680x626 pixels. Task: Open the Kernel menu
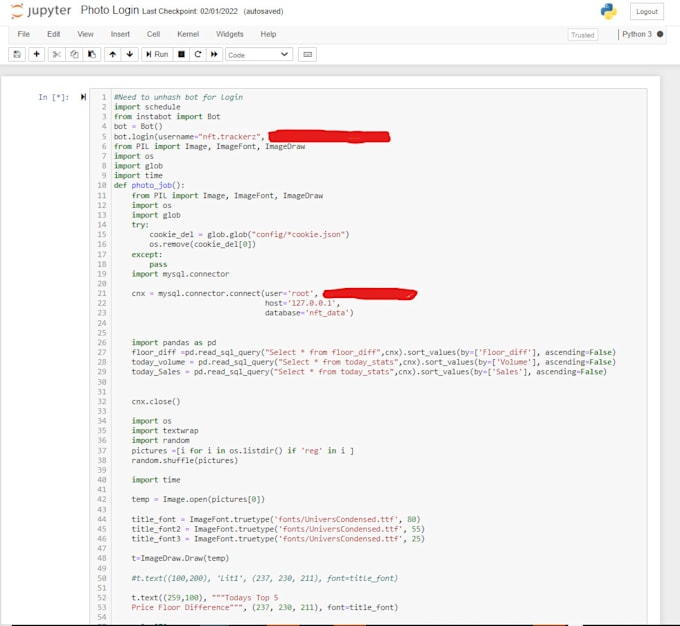coord(188,34)
